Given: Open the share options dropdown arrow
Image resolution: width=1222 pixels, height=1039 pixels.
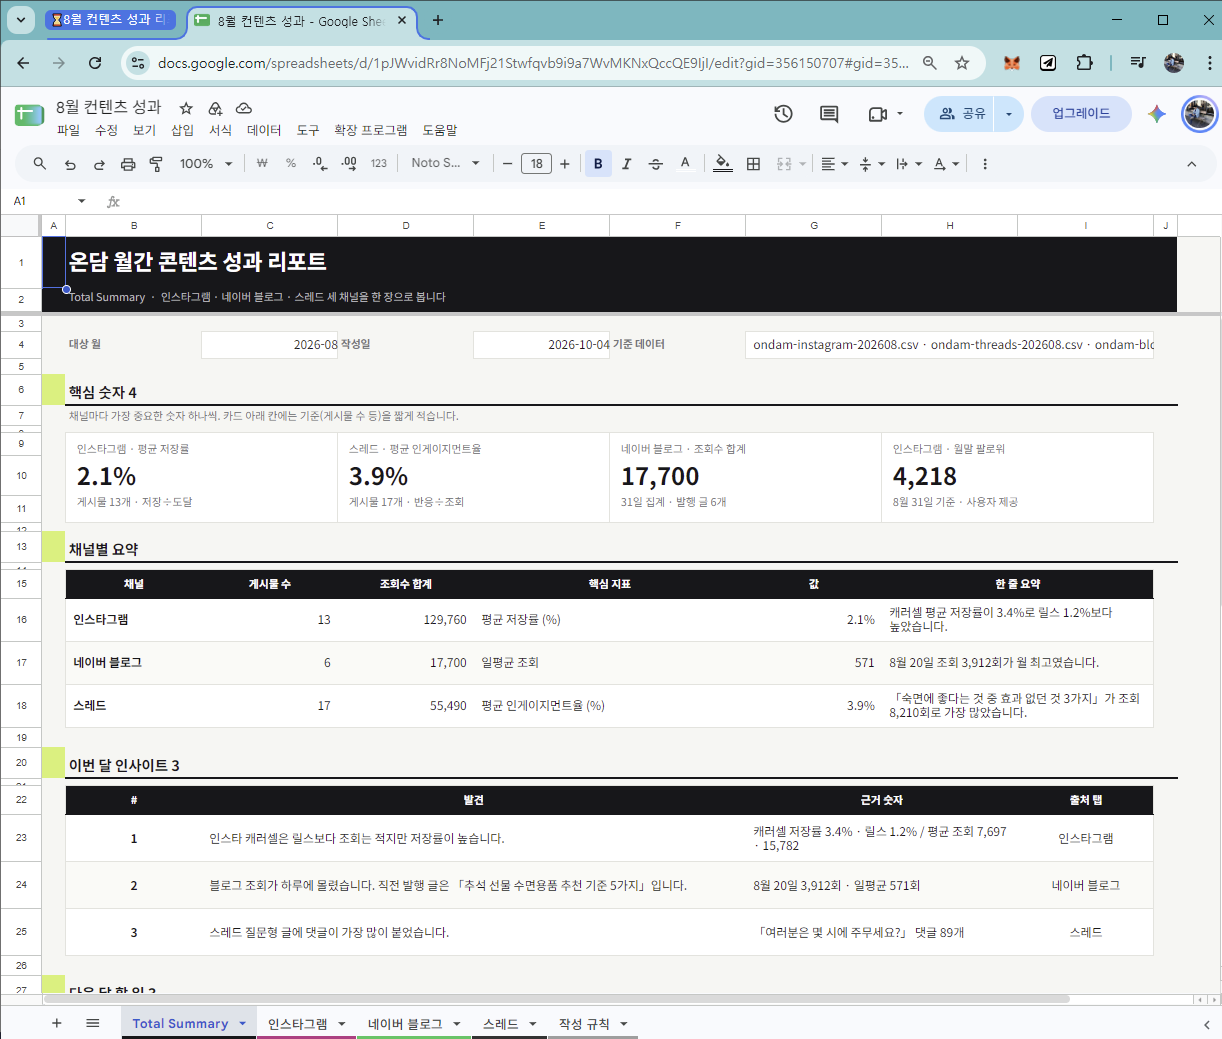Looking at the screenshot, I should [1009, 114].
